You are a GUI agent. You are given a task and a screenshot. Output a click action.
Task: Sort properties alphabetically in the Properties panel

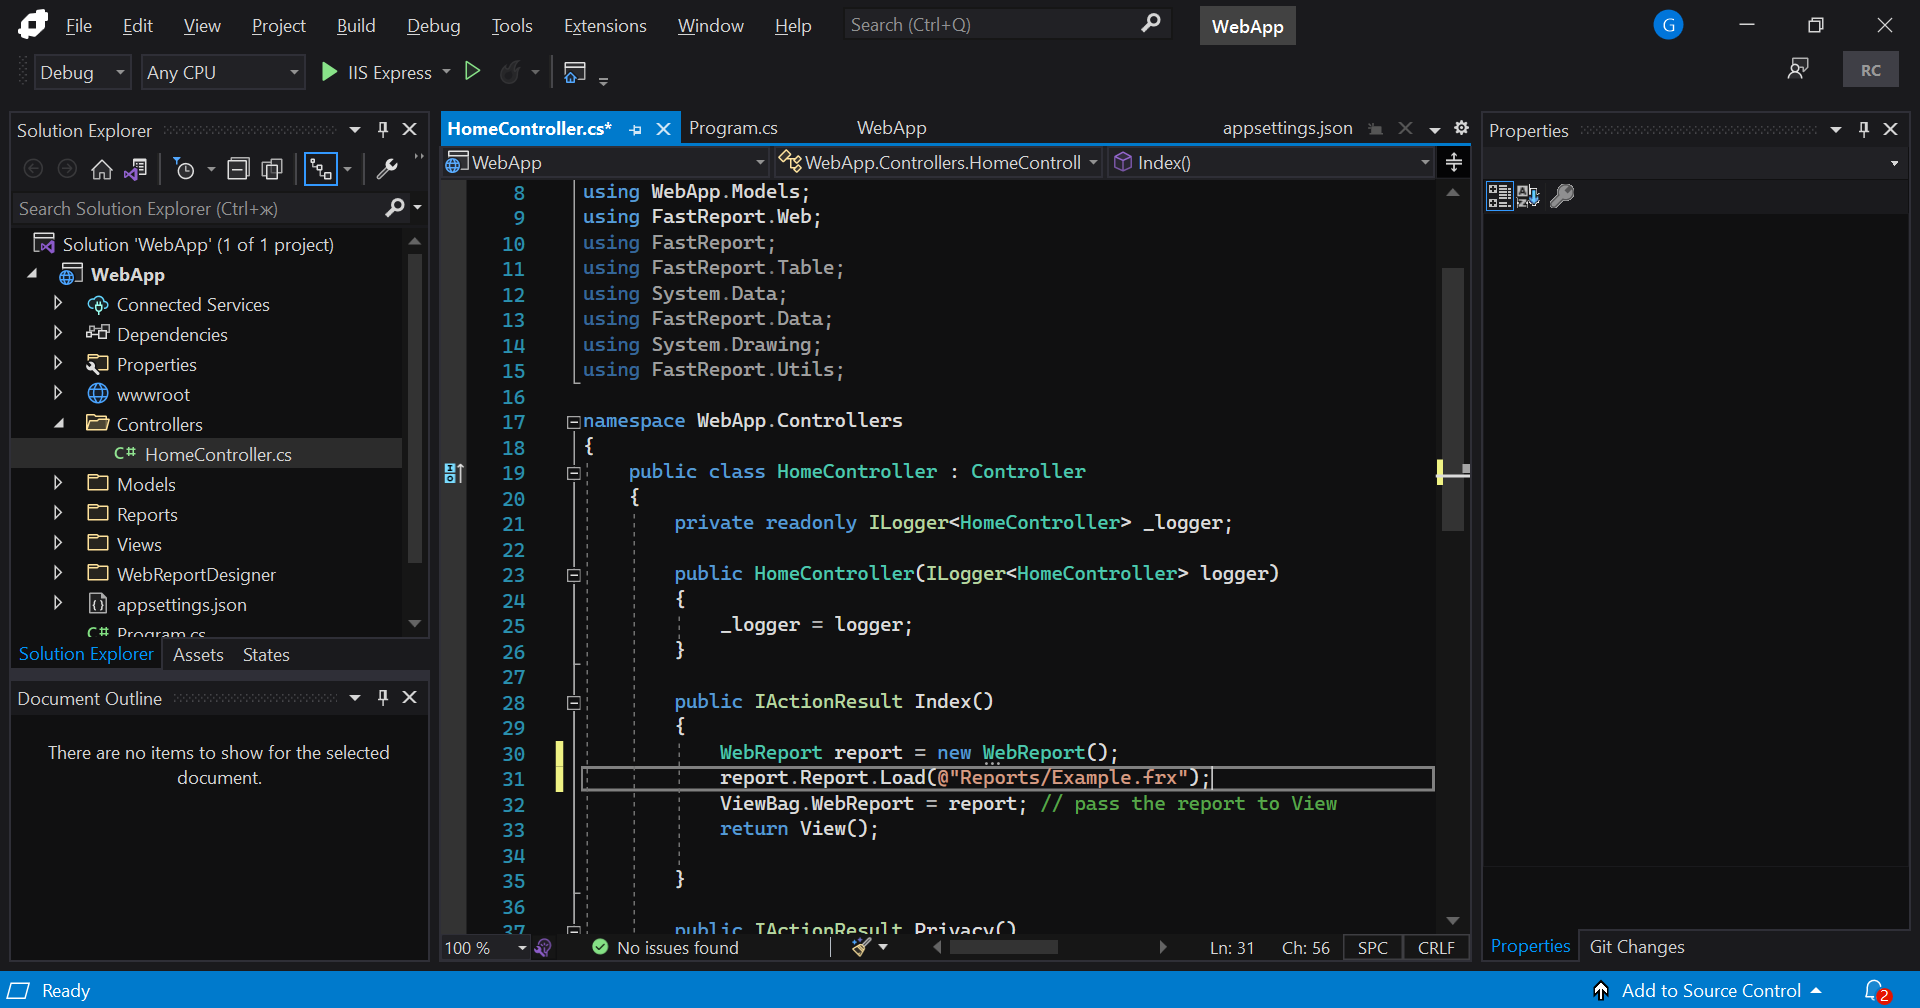click(x=1528, y=196)
